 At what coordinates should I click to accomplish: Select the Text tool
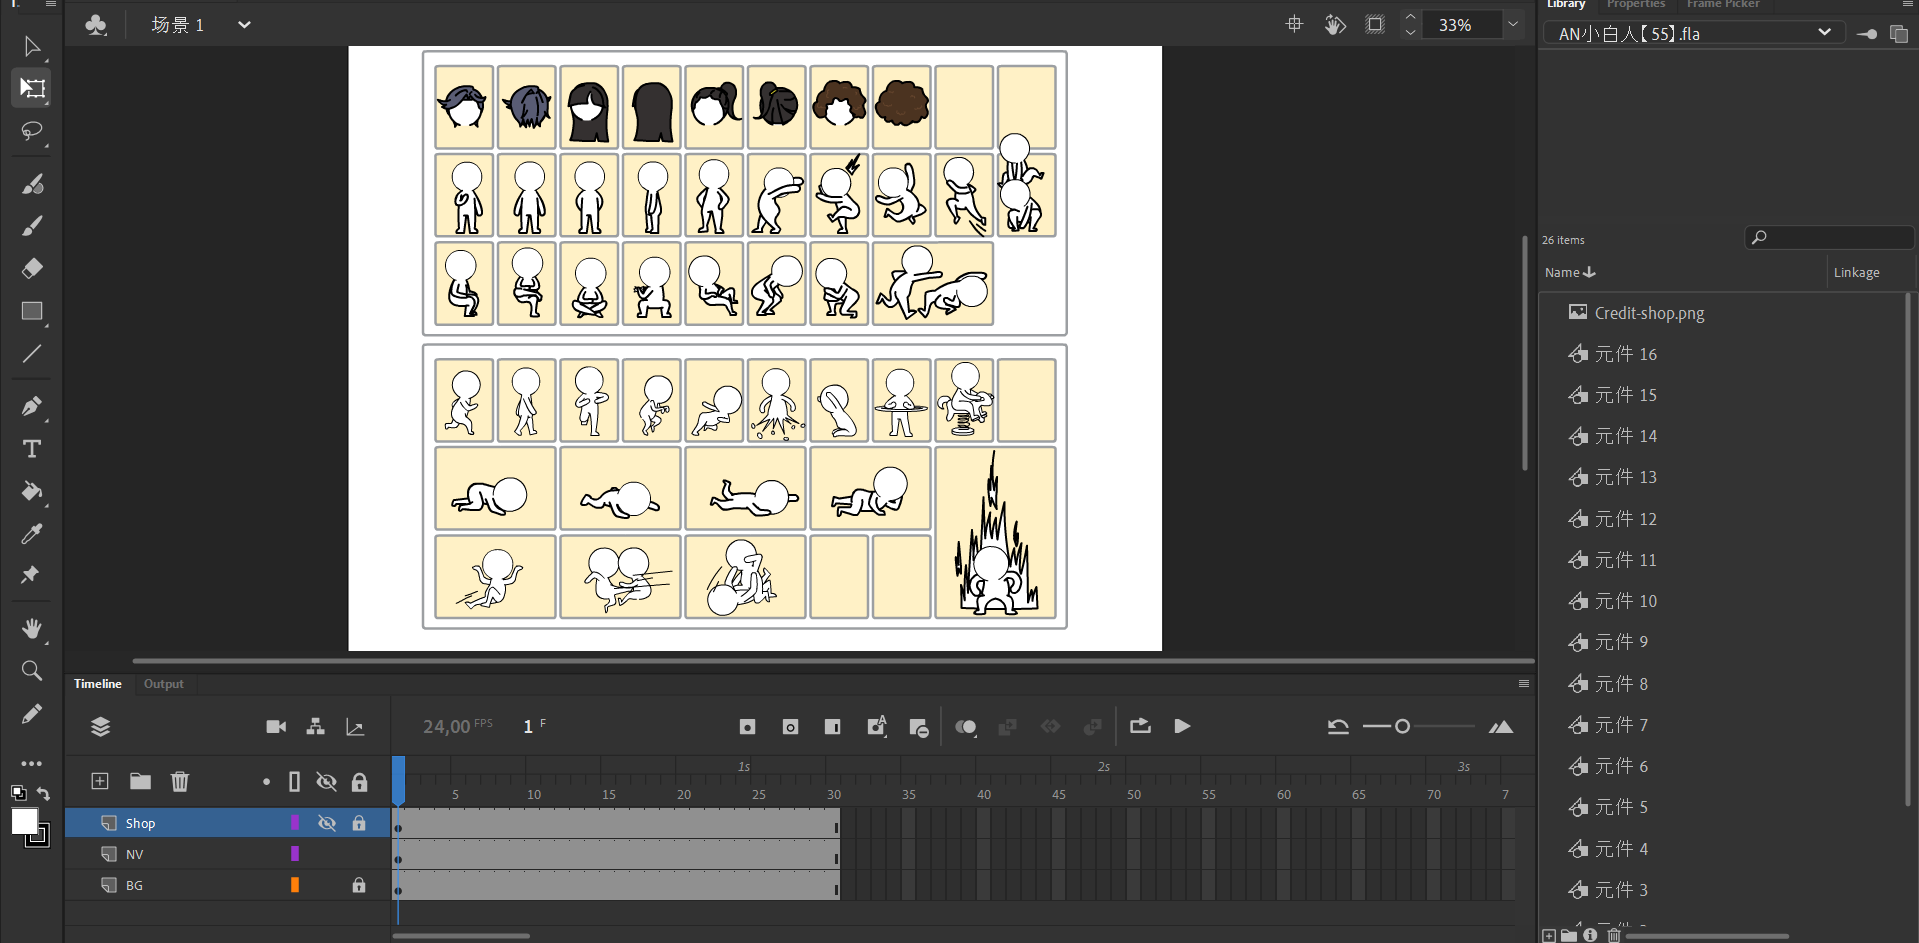(32, 449)
